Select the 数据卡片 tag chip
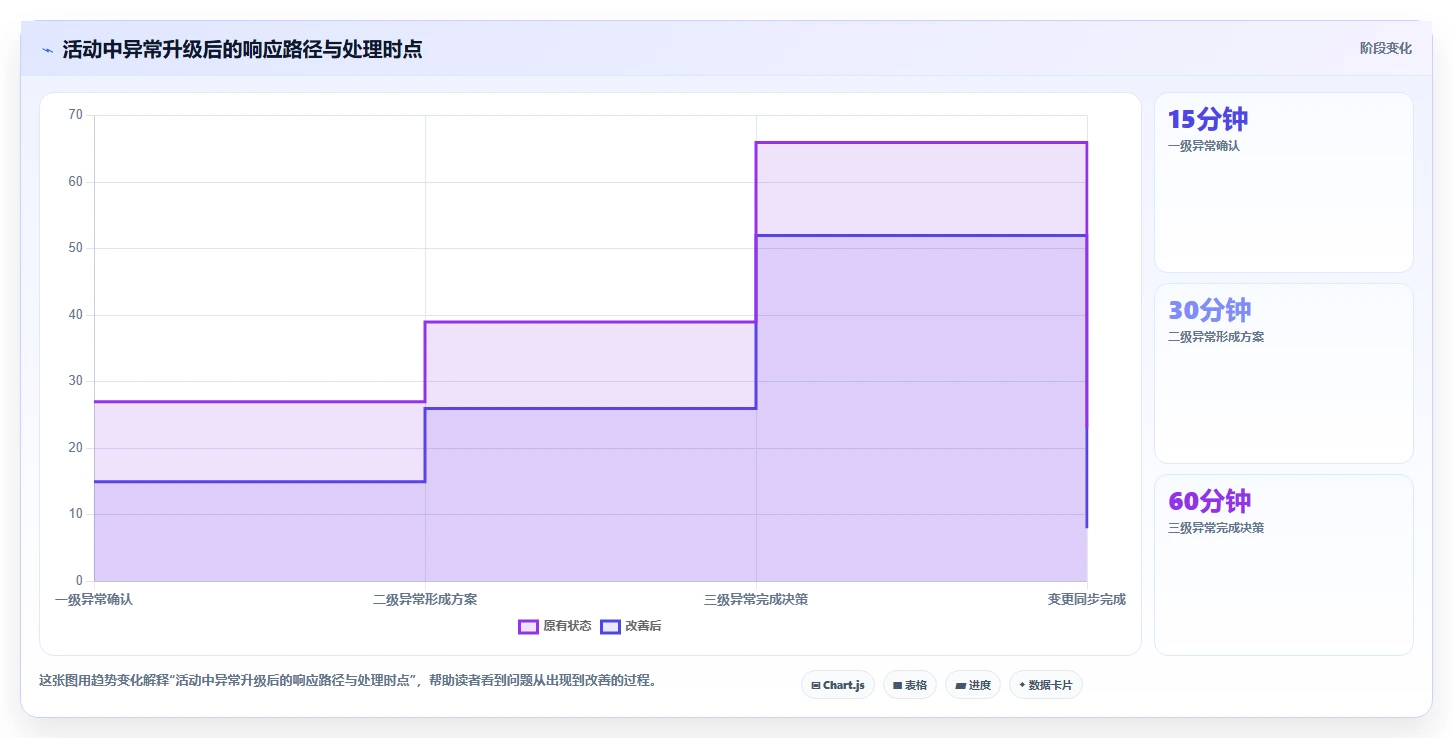This screenshot has width=1453, height=738. point(1046,685)
